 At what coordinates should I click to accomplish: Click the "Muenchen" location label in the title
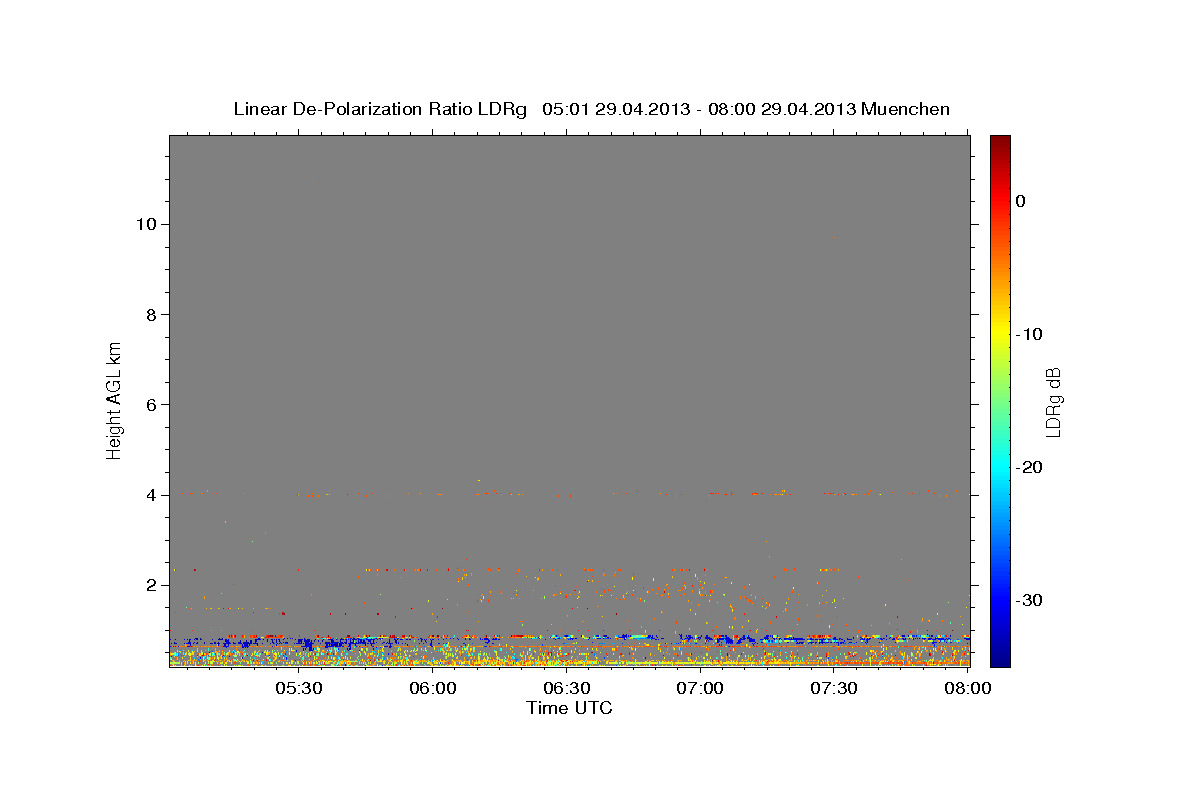(x=905, y=109)
